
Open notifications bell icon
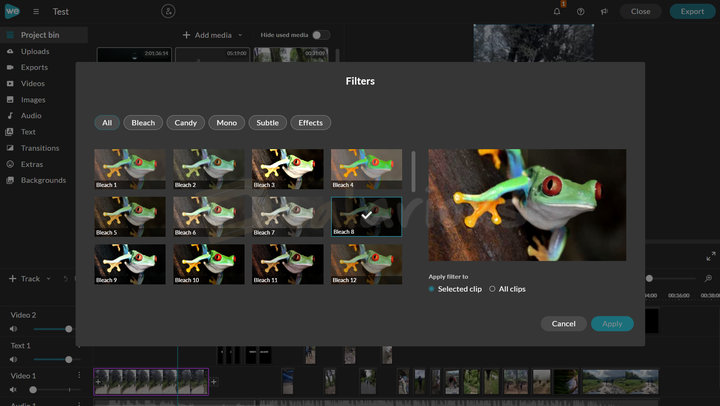(557, 11)
